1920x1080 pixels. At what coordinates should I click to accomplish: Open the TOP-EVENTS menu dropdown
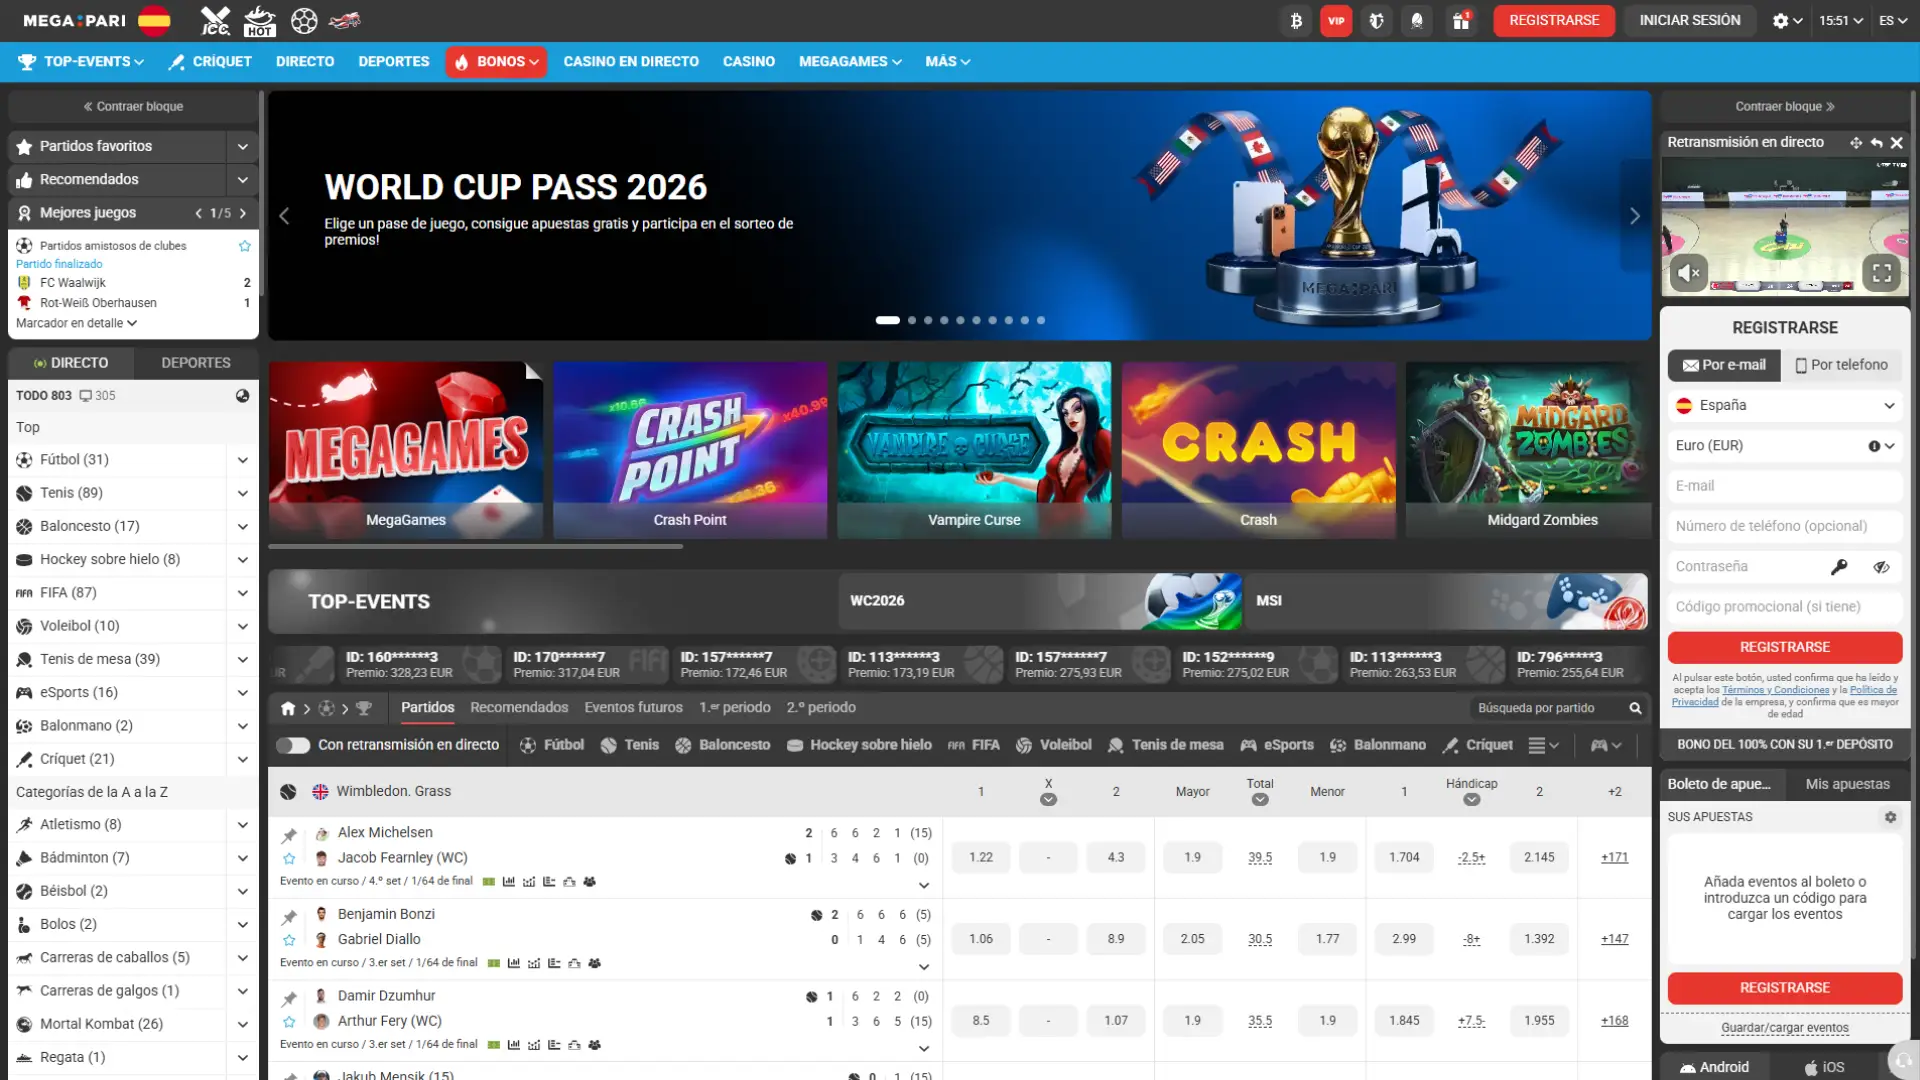(82, 62)
